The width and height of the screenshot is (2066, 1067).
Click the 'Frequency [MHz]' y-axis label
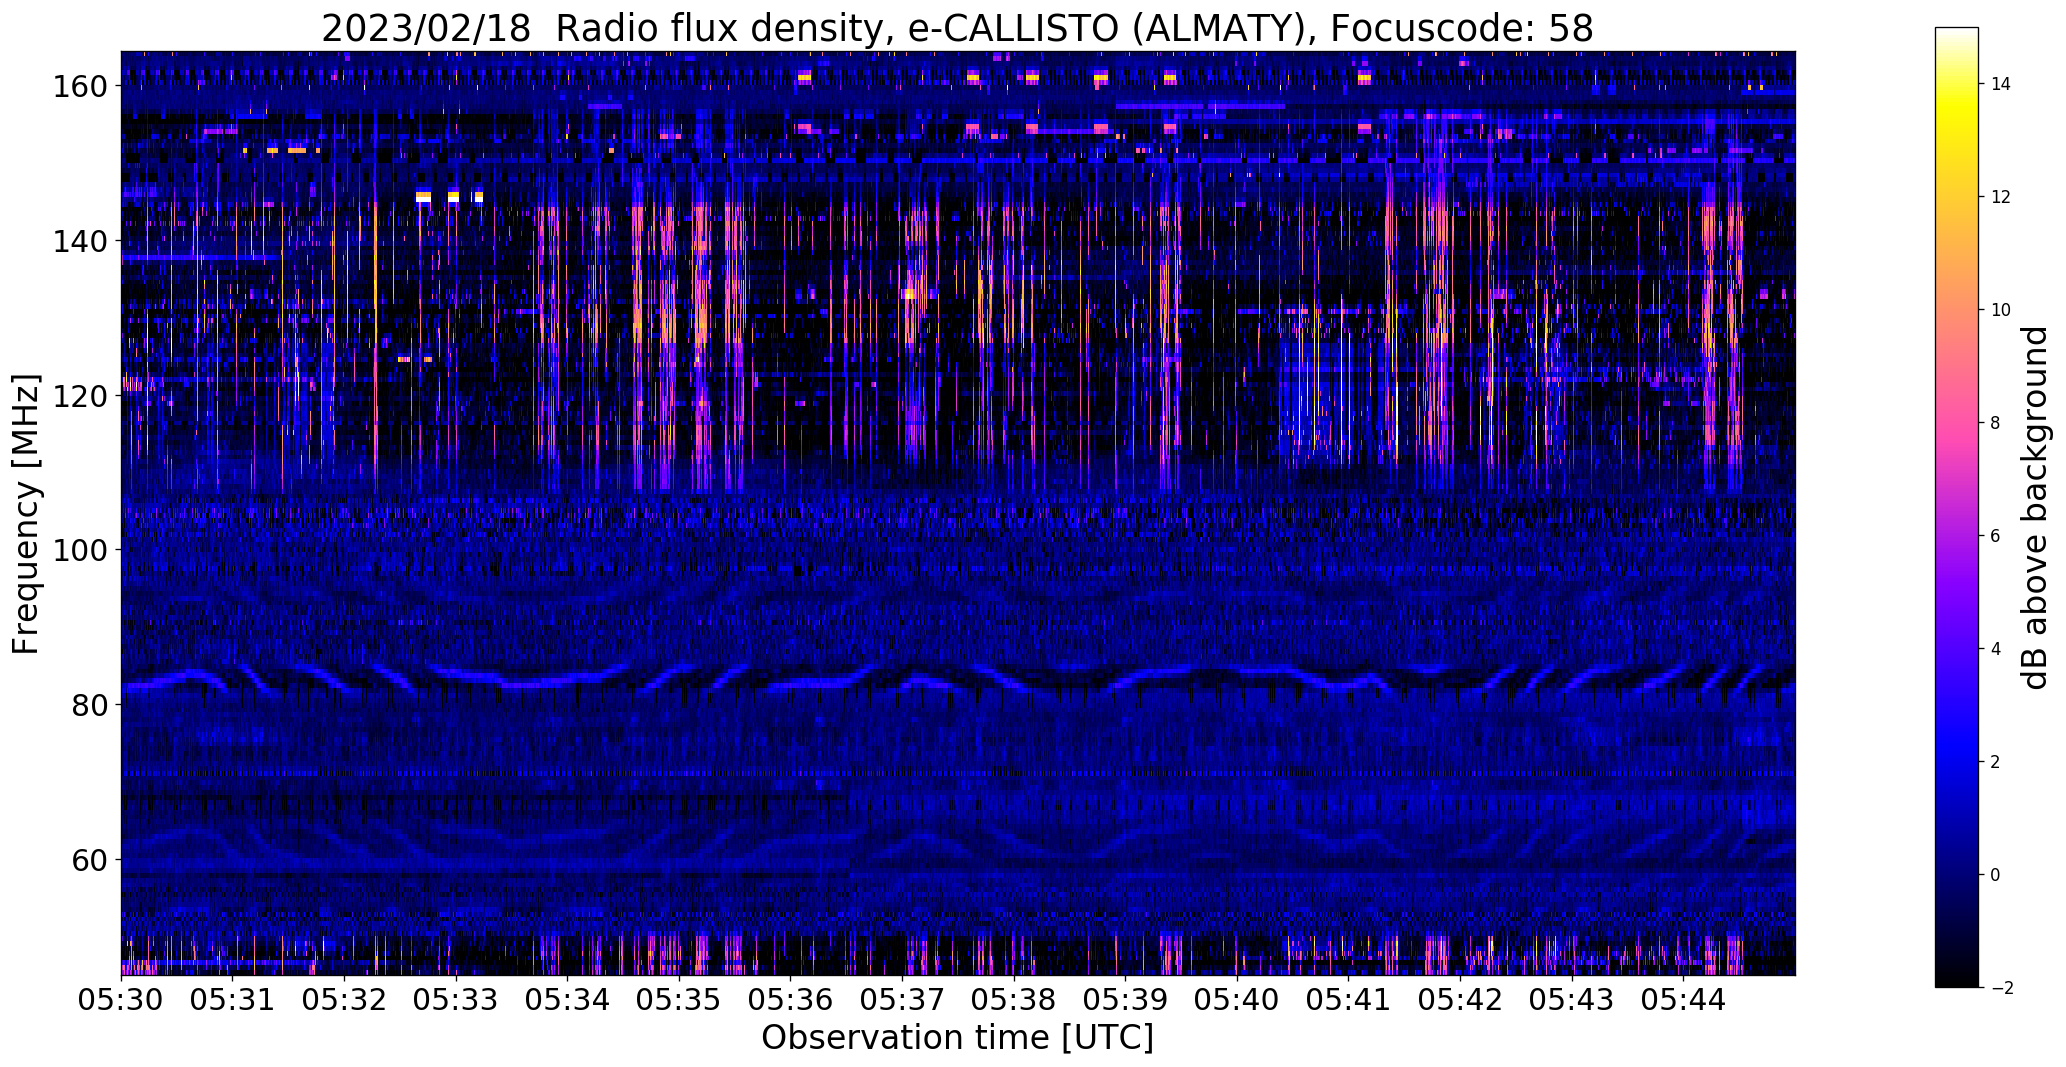26,513
